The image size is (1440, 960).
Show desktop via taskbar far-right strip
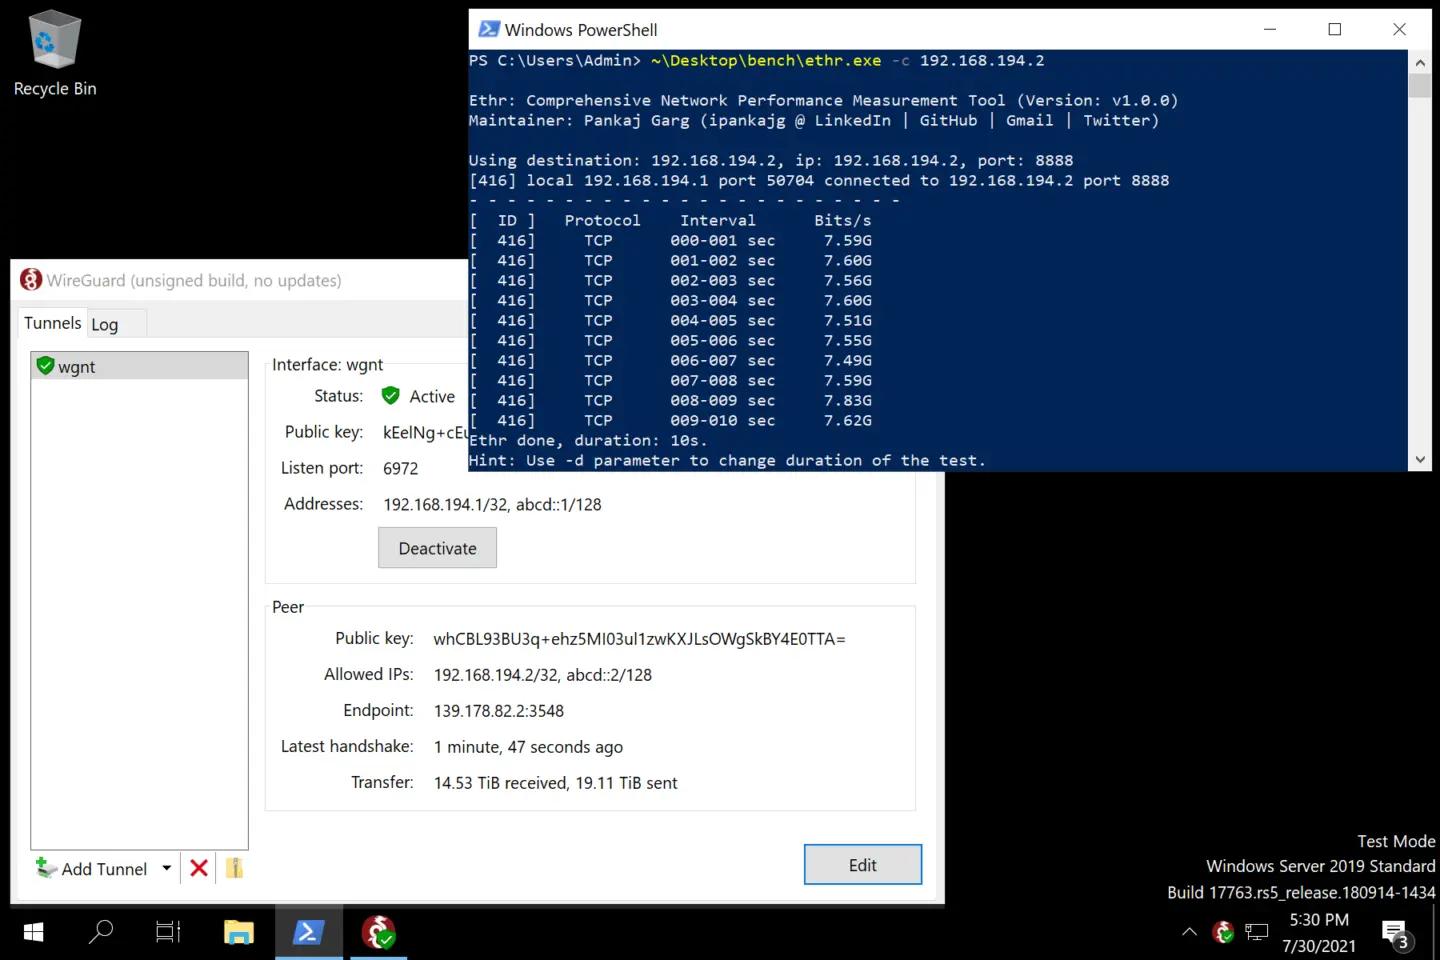pos(1436,932)
